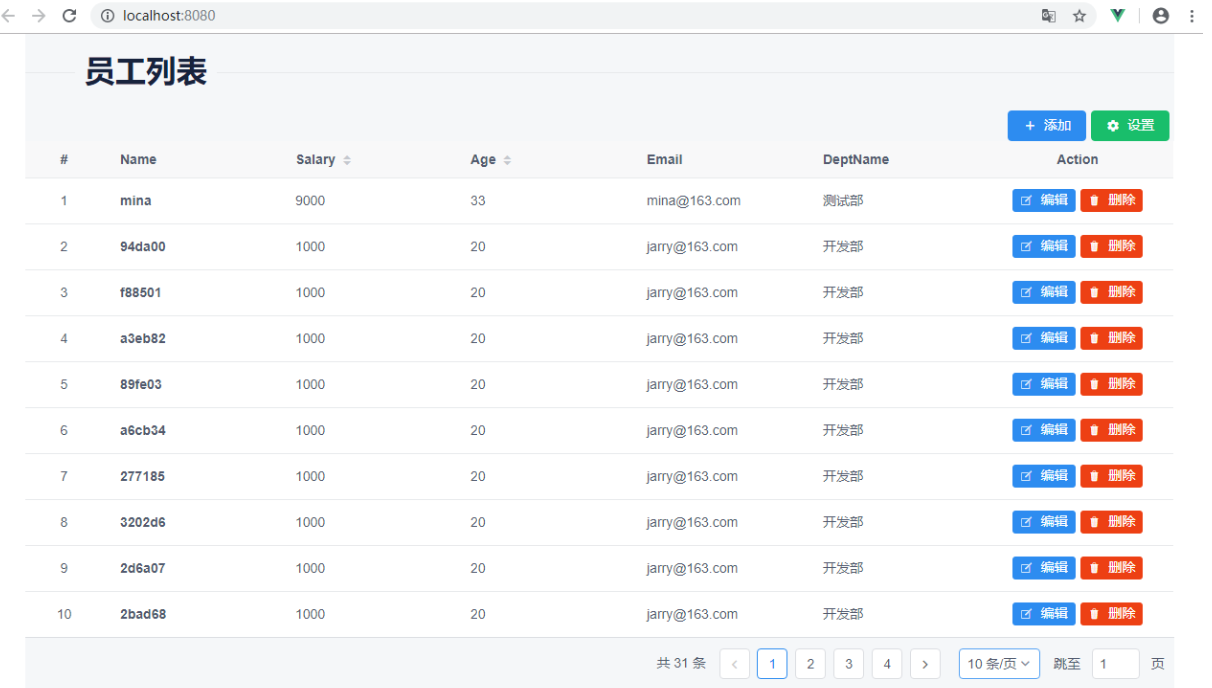Click the translate page icon

pyautogui.click(x=1048, y=16)
